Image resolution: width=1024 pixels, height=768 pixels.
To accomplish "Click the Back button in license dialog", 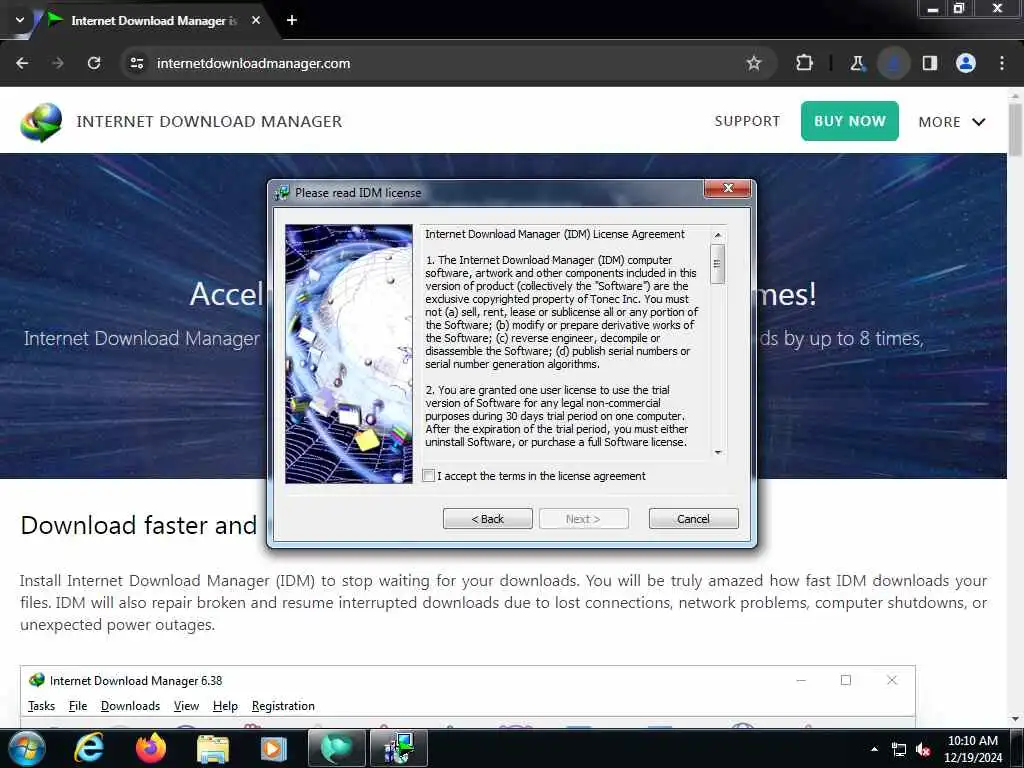I will tap(488, 519).
